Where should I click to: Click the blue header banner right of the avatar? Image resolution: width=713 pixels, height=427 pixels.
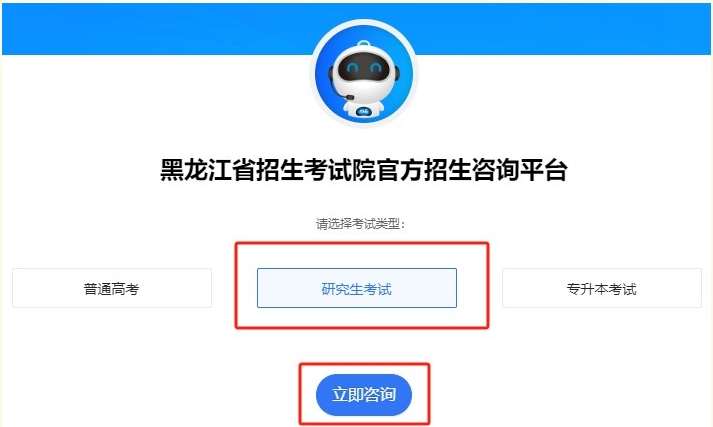565,29
